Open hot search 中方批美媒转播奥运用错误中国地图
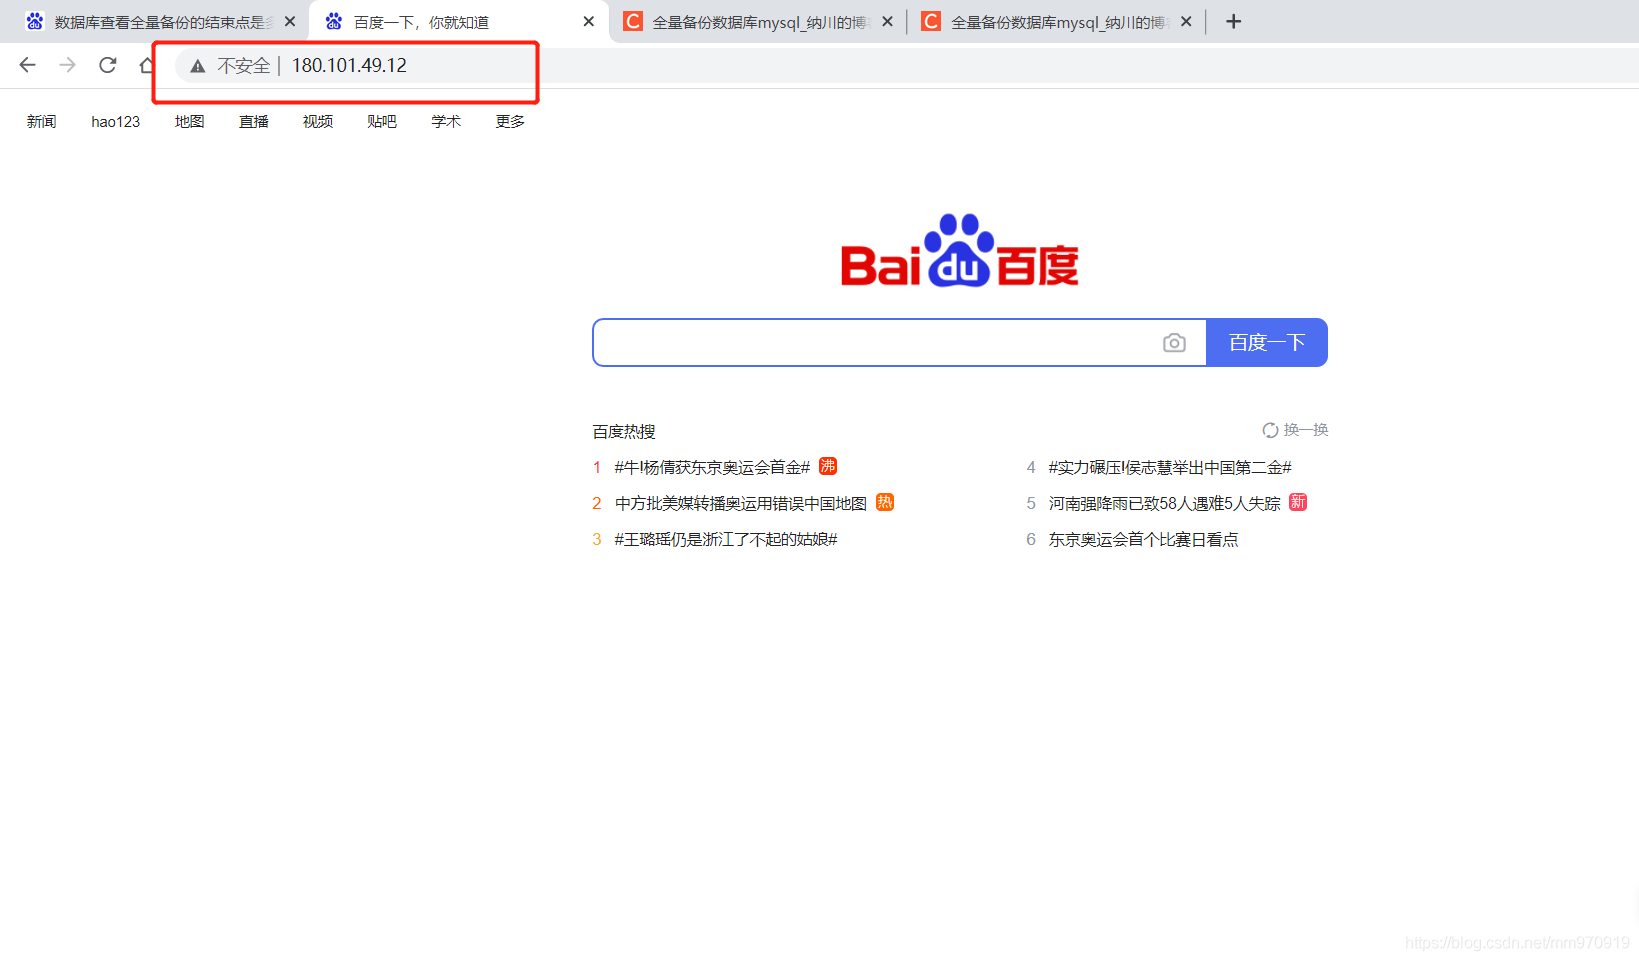Screen dimensions: 1639x961 (741, 503)
